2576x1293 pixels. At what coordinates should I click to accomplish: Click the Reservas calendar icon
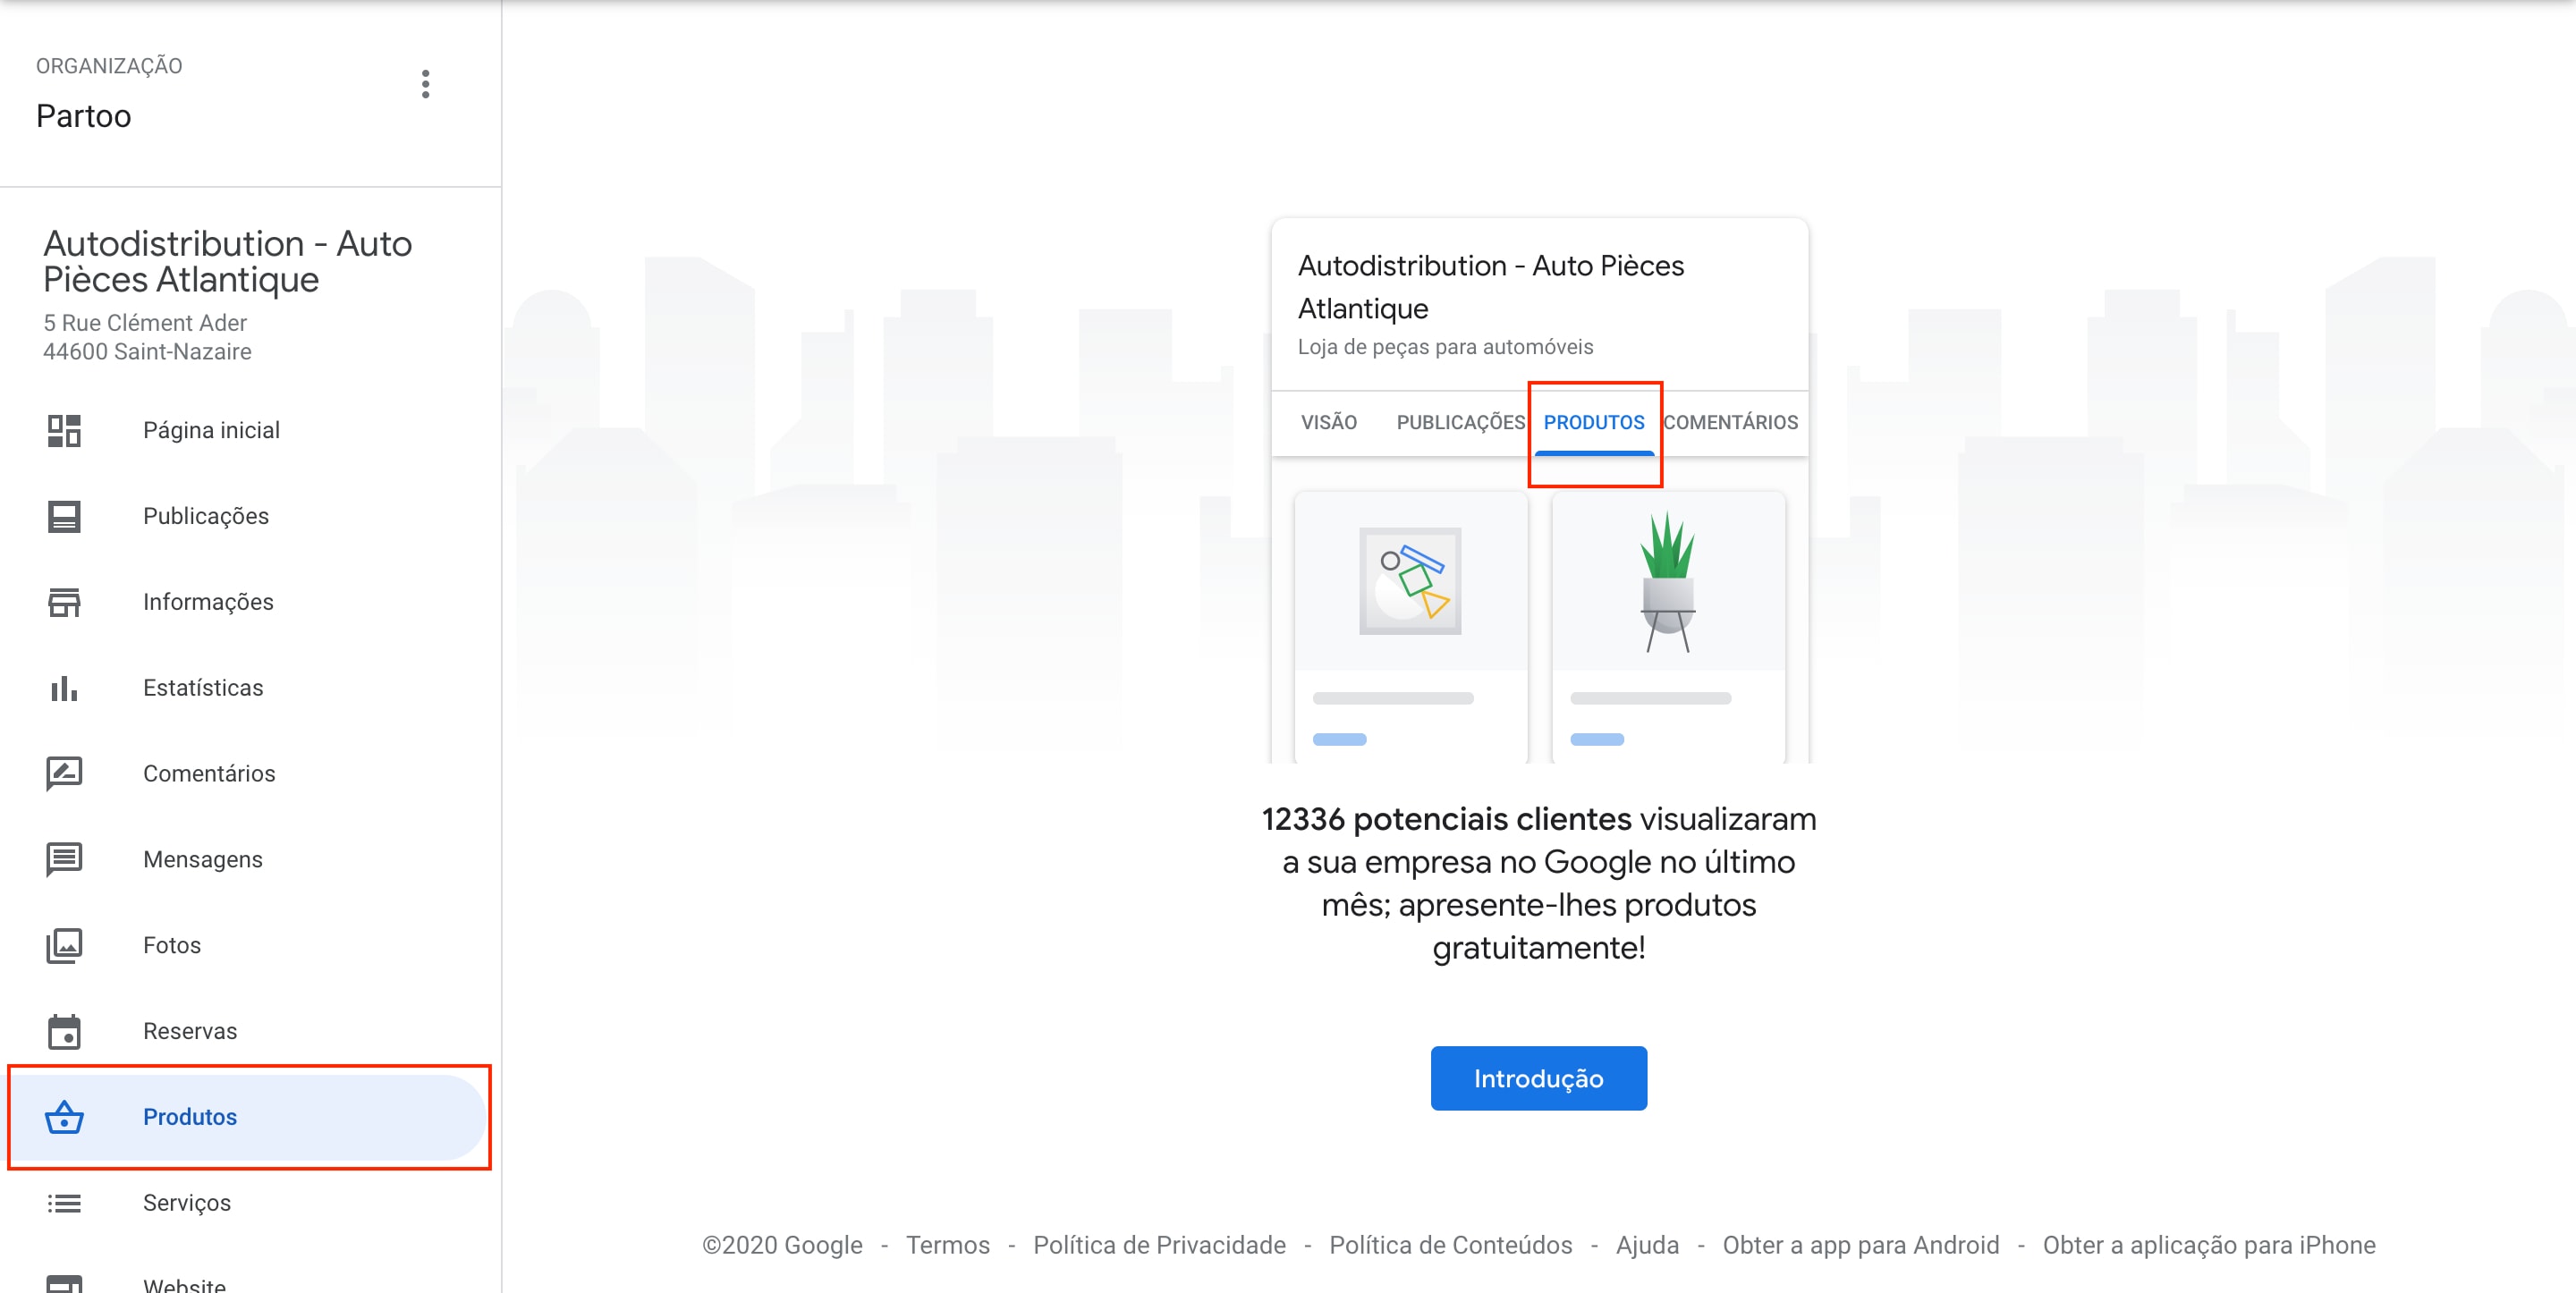64,1031
